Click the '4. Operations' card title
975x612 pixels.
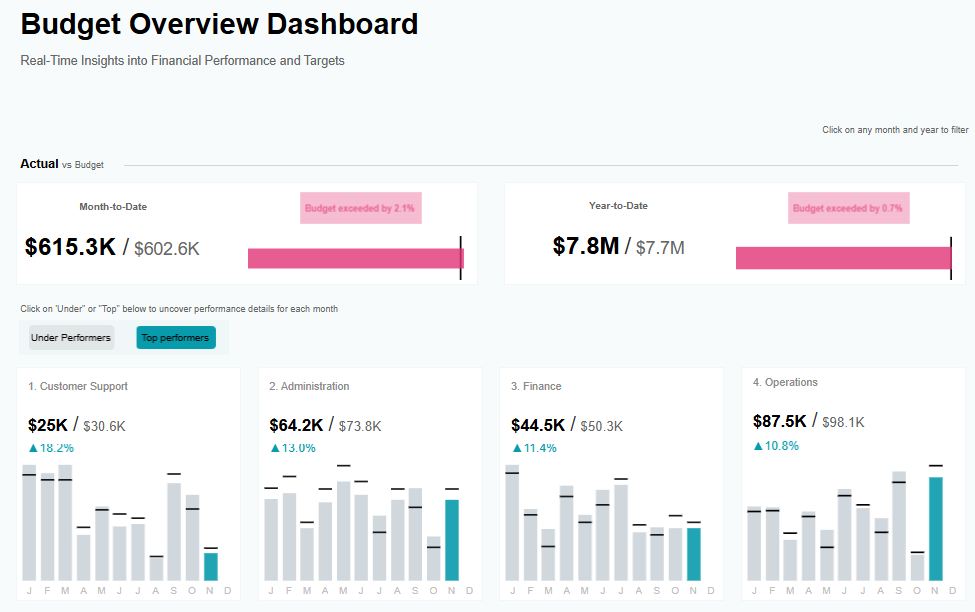785,382
